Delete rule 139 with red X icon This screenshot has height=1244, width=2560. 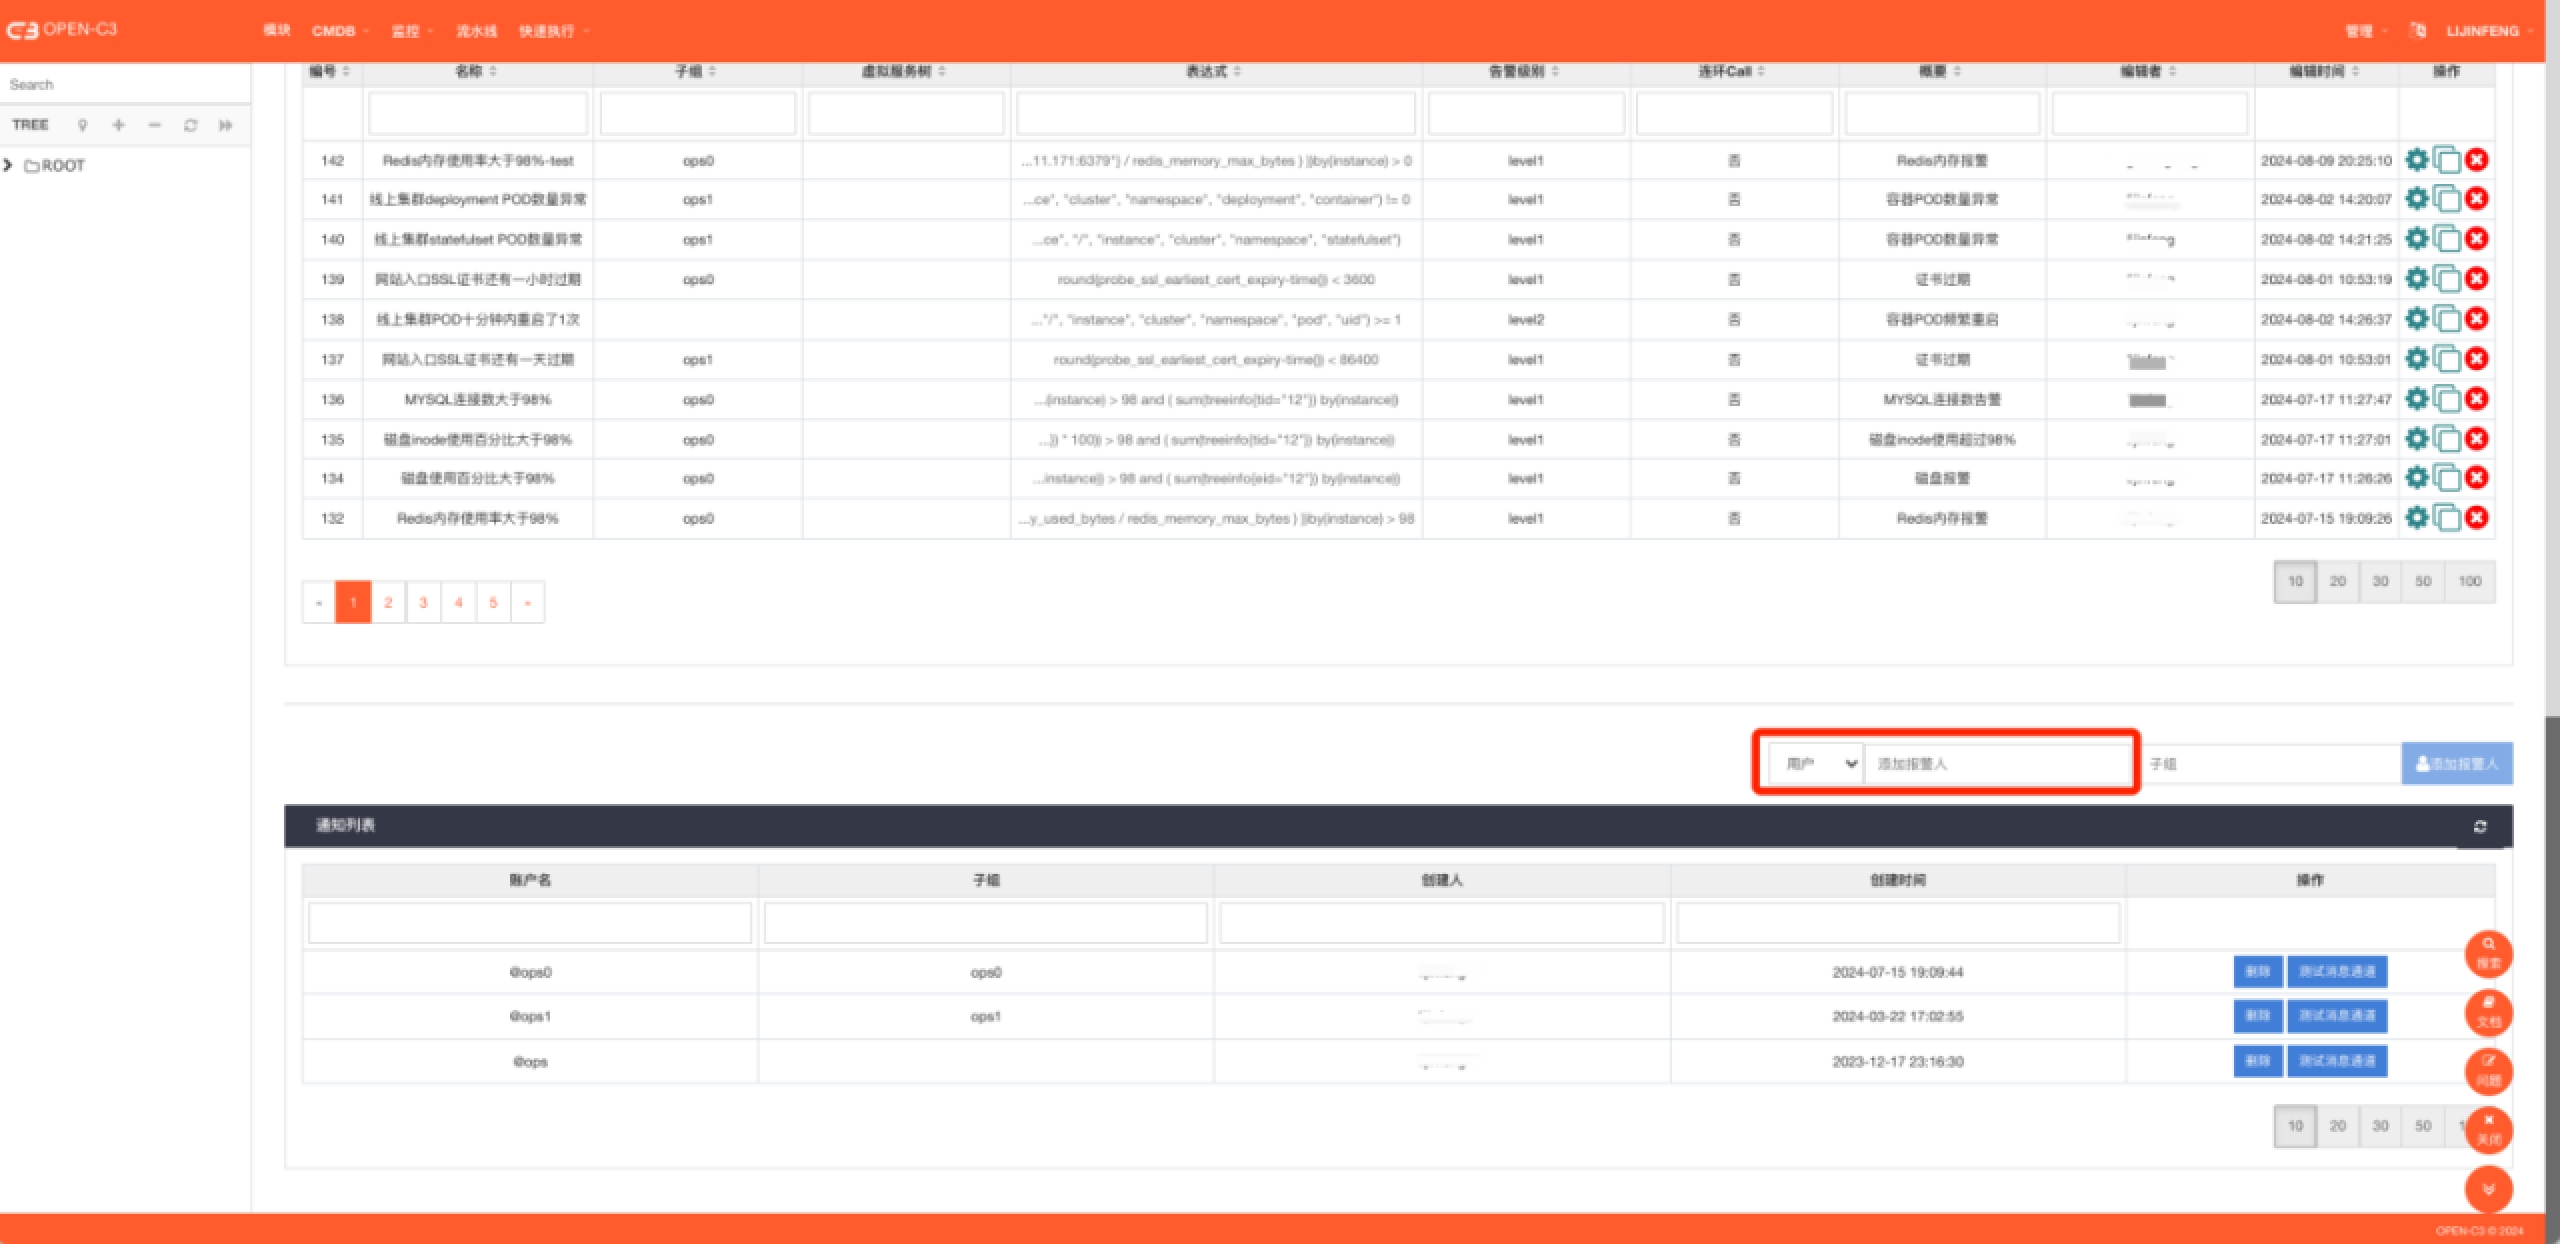(x=2476, y=279)
